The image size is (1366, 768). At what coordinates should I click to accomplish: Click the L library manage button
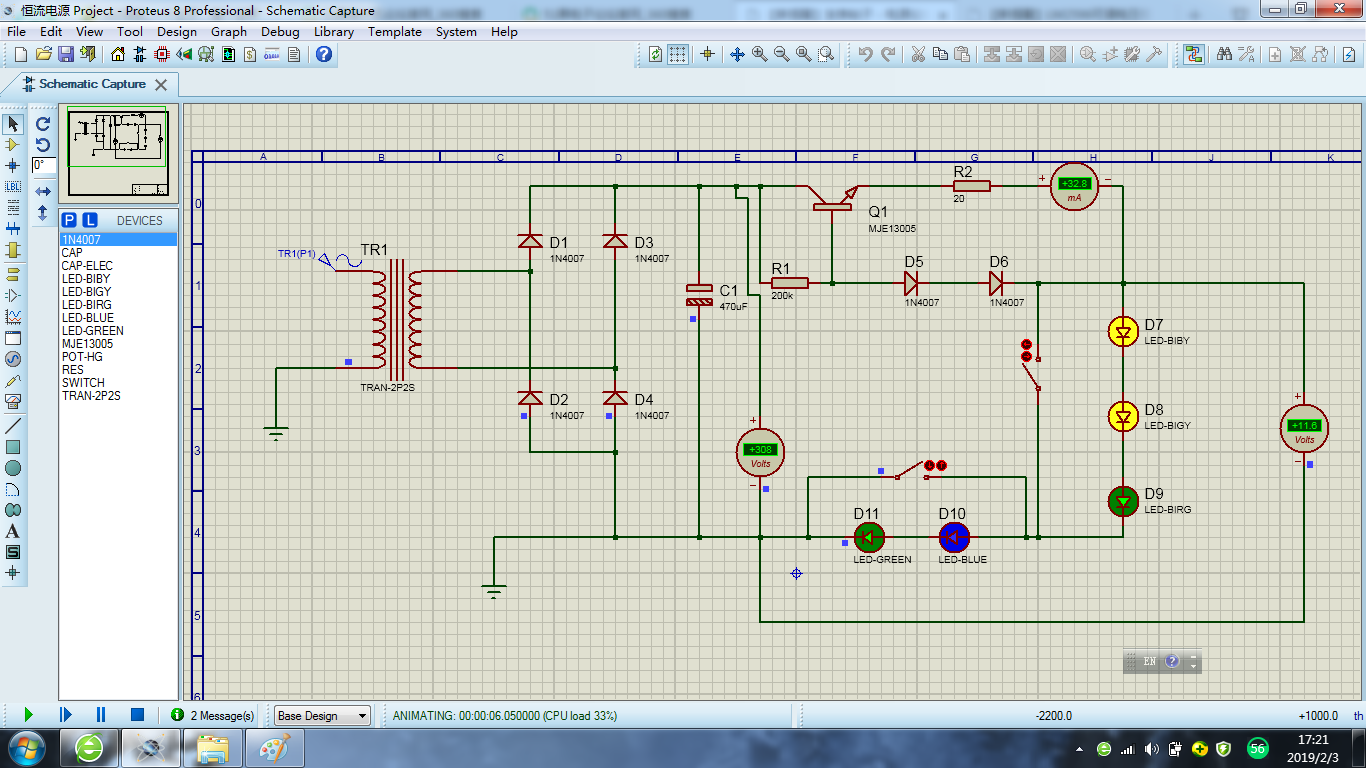pyautogui.click(x=90, y=220)
